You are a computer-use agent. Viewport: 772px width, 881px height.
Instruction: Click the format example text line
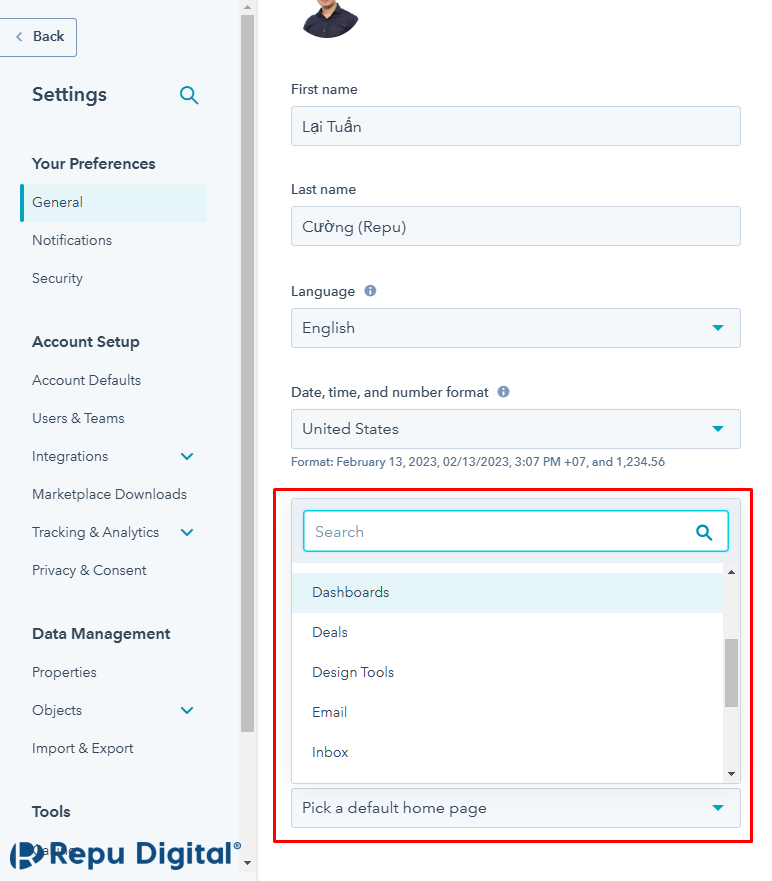click(478, 462)
